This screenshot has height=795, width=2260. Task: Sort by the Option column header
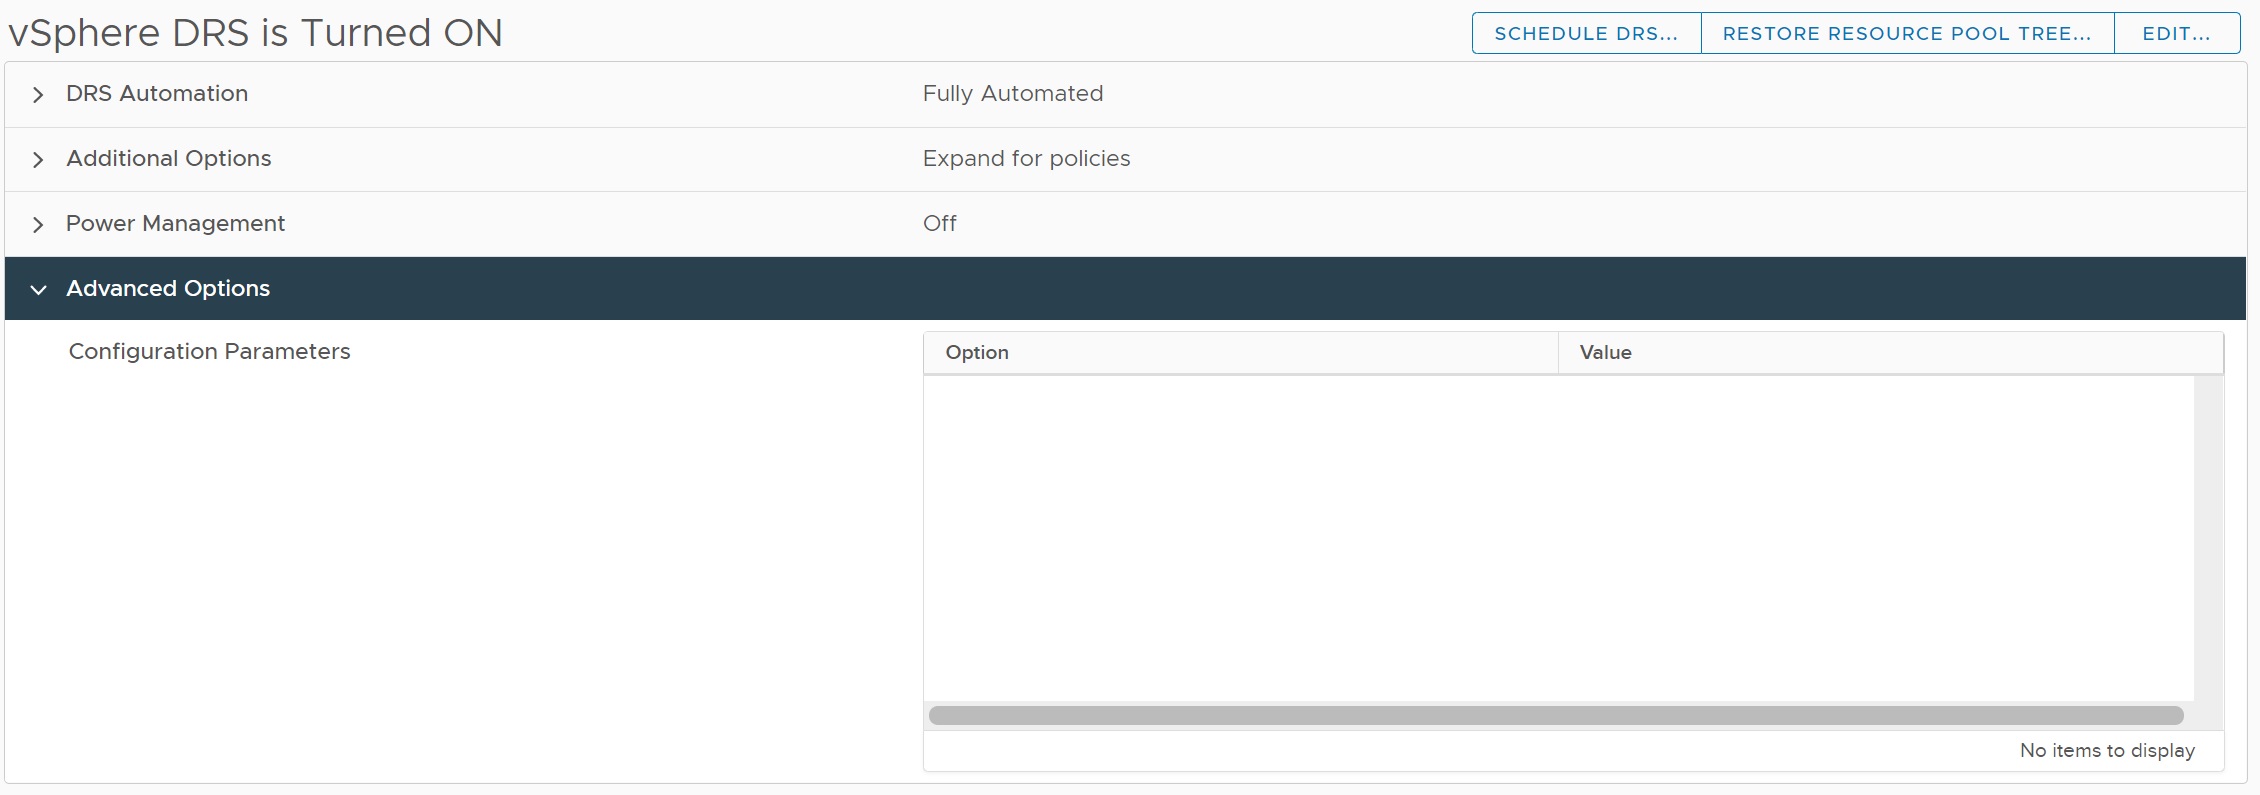pos(977,353)
